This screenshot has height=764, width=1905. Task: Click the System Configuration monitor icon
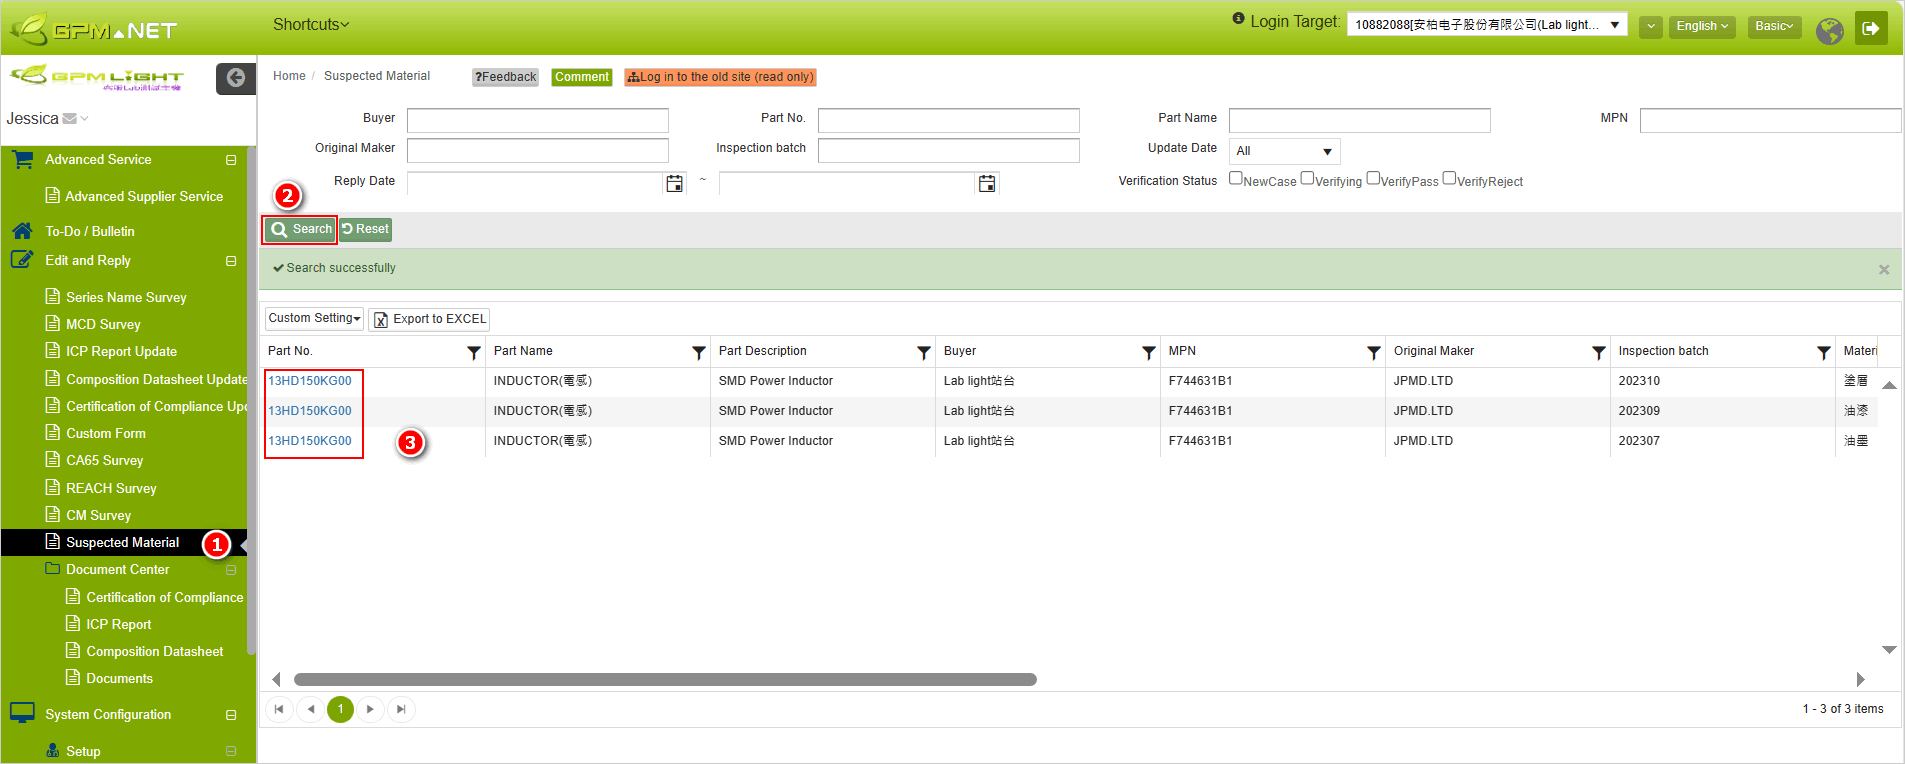(x=22, y=713)
